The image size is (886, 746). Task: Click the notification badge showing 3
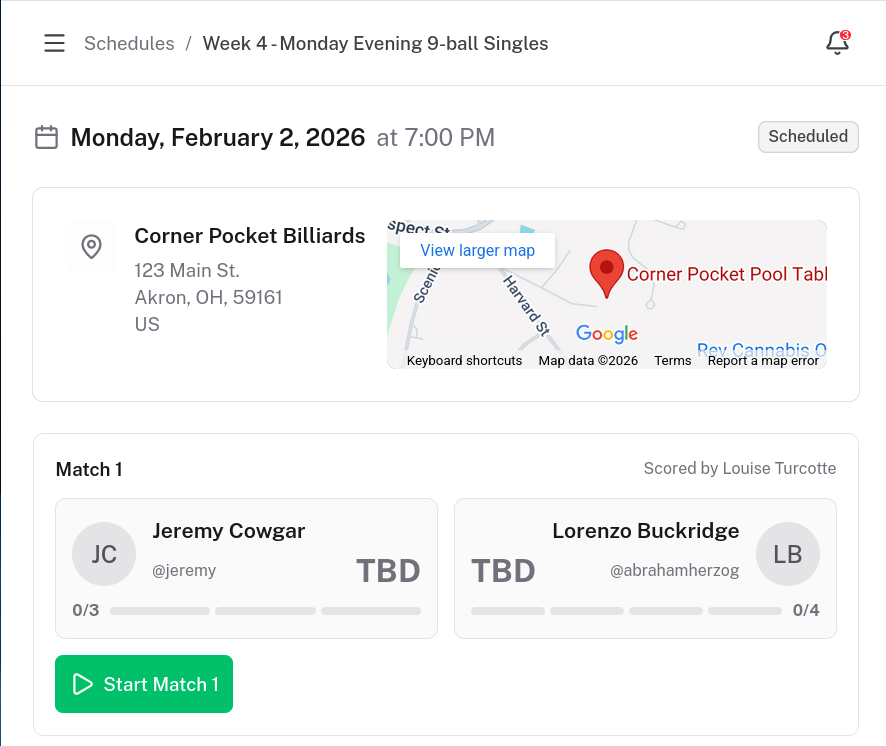pos(847,34)
